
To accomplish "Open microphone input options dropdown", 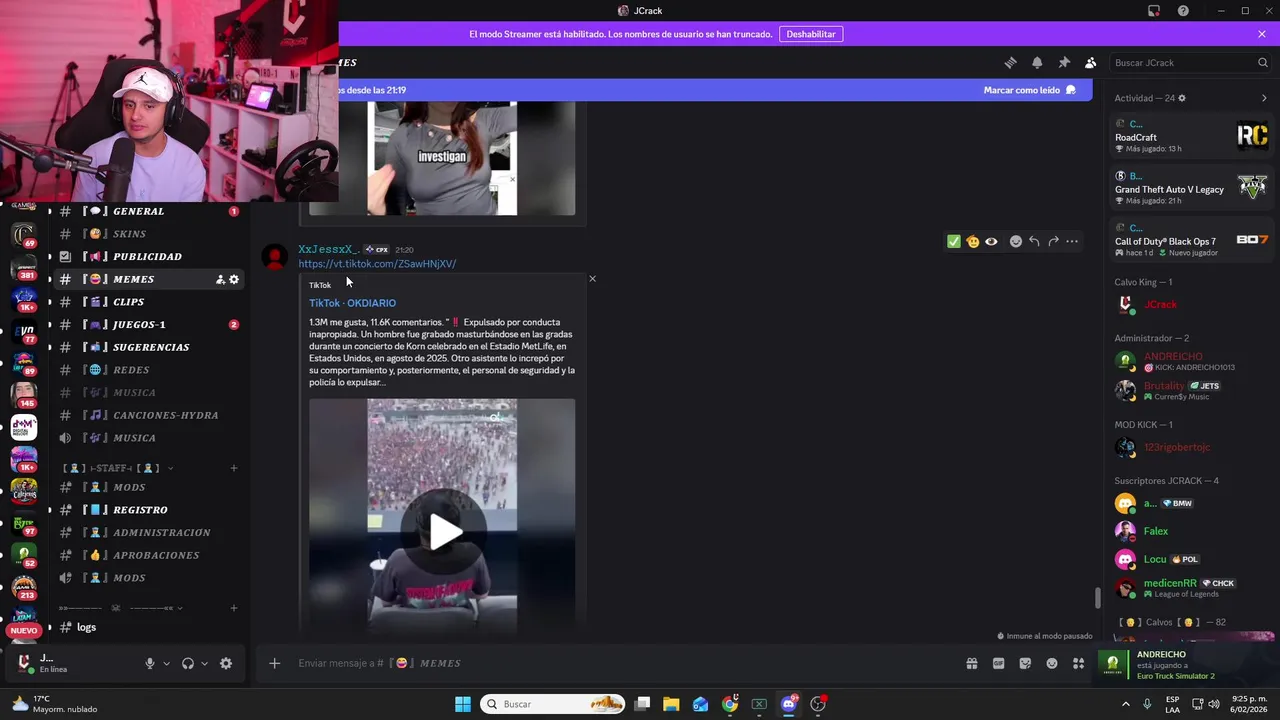I will pos(166,663).
